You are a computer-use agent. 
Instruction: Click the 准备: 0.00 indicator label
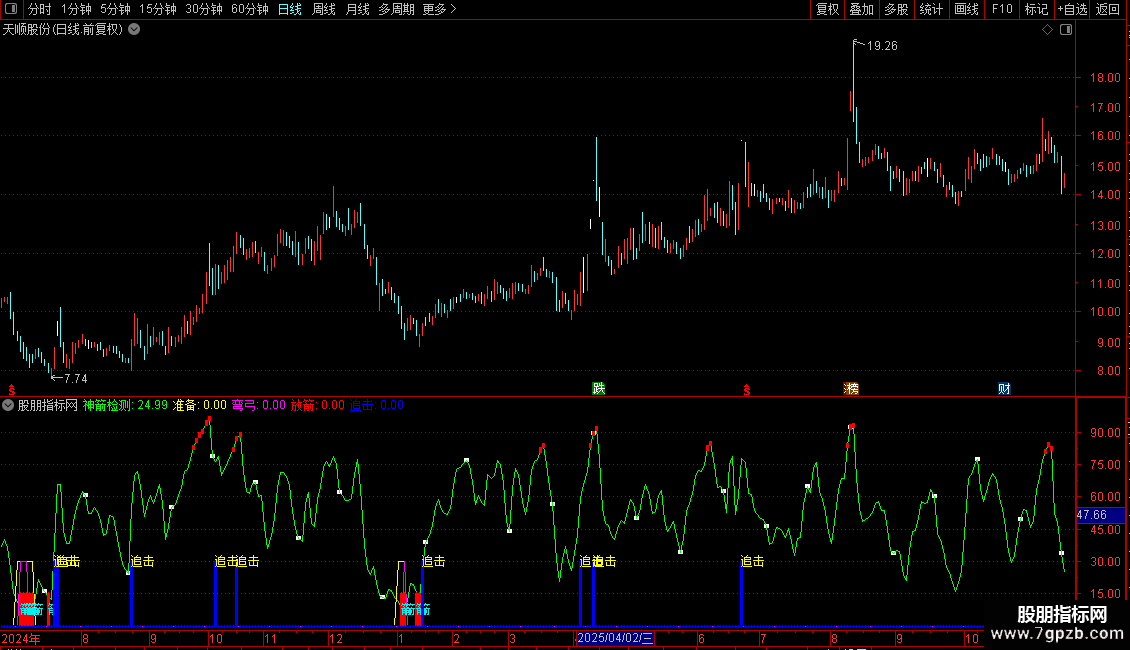pyautogui.click(x=200, y=406)
